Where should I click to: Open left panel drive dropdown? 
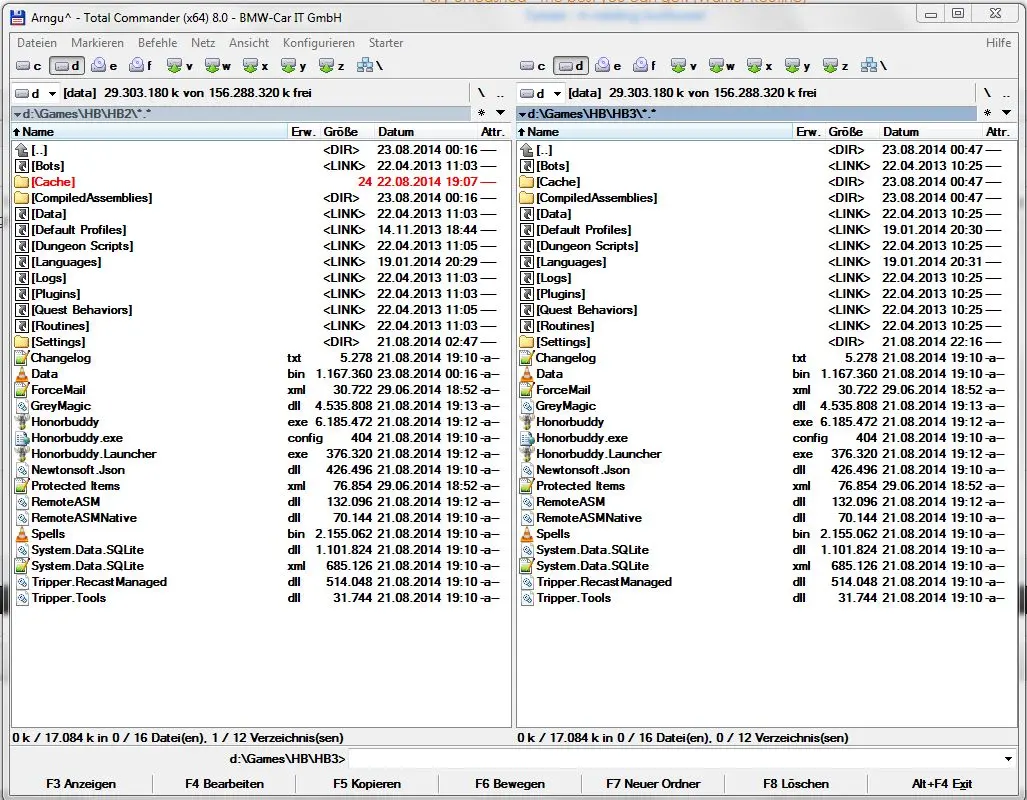tap(35, 93)
